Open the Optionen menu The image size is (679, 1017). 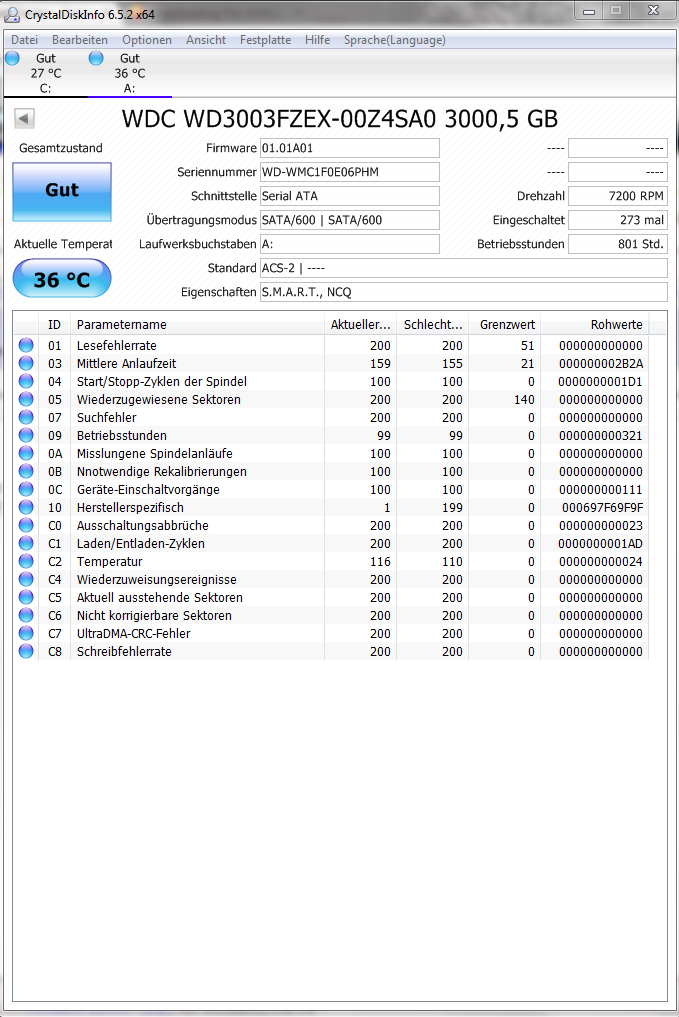tap(147, 40)
